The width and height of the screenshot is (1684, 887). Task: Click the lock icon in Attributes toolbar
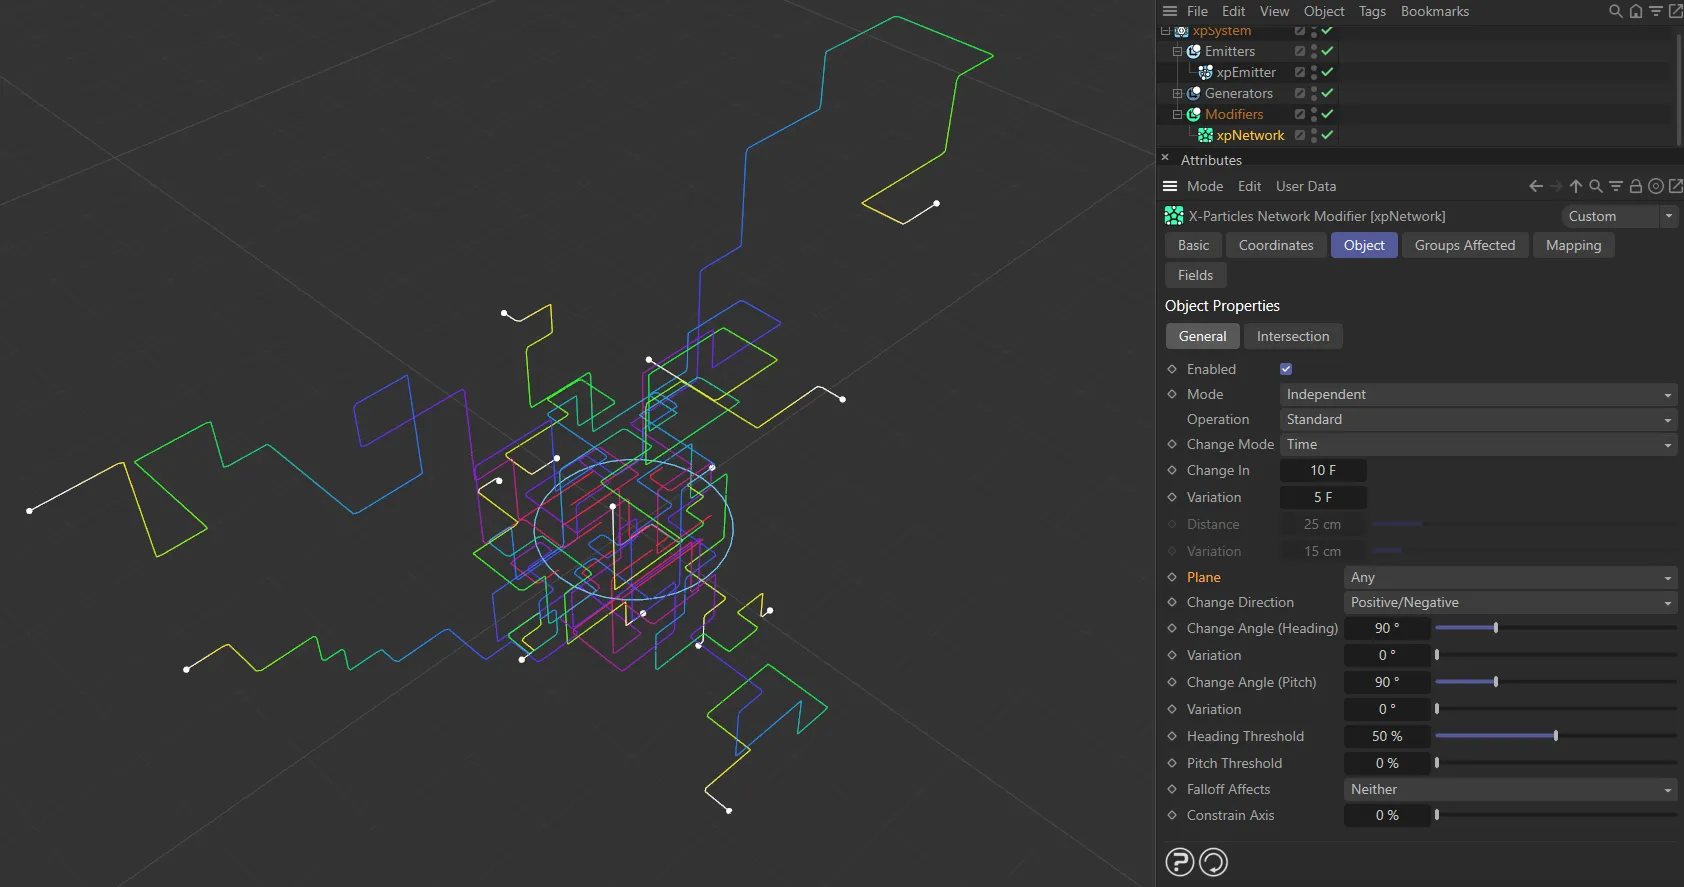1636,186
